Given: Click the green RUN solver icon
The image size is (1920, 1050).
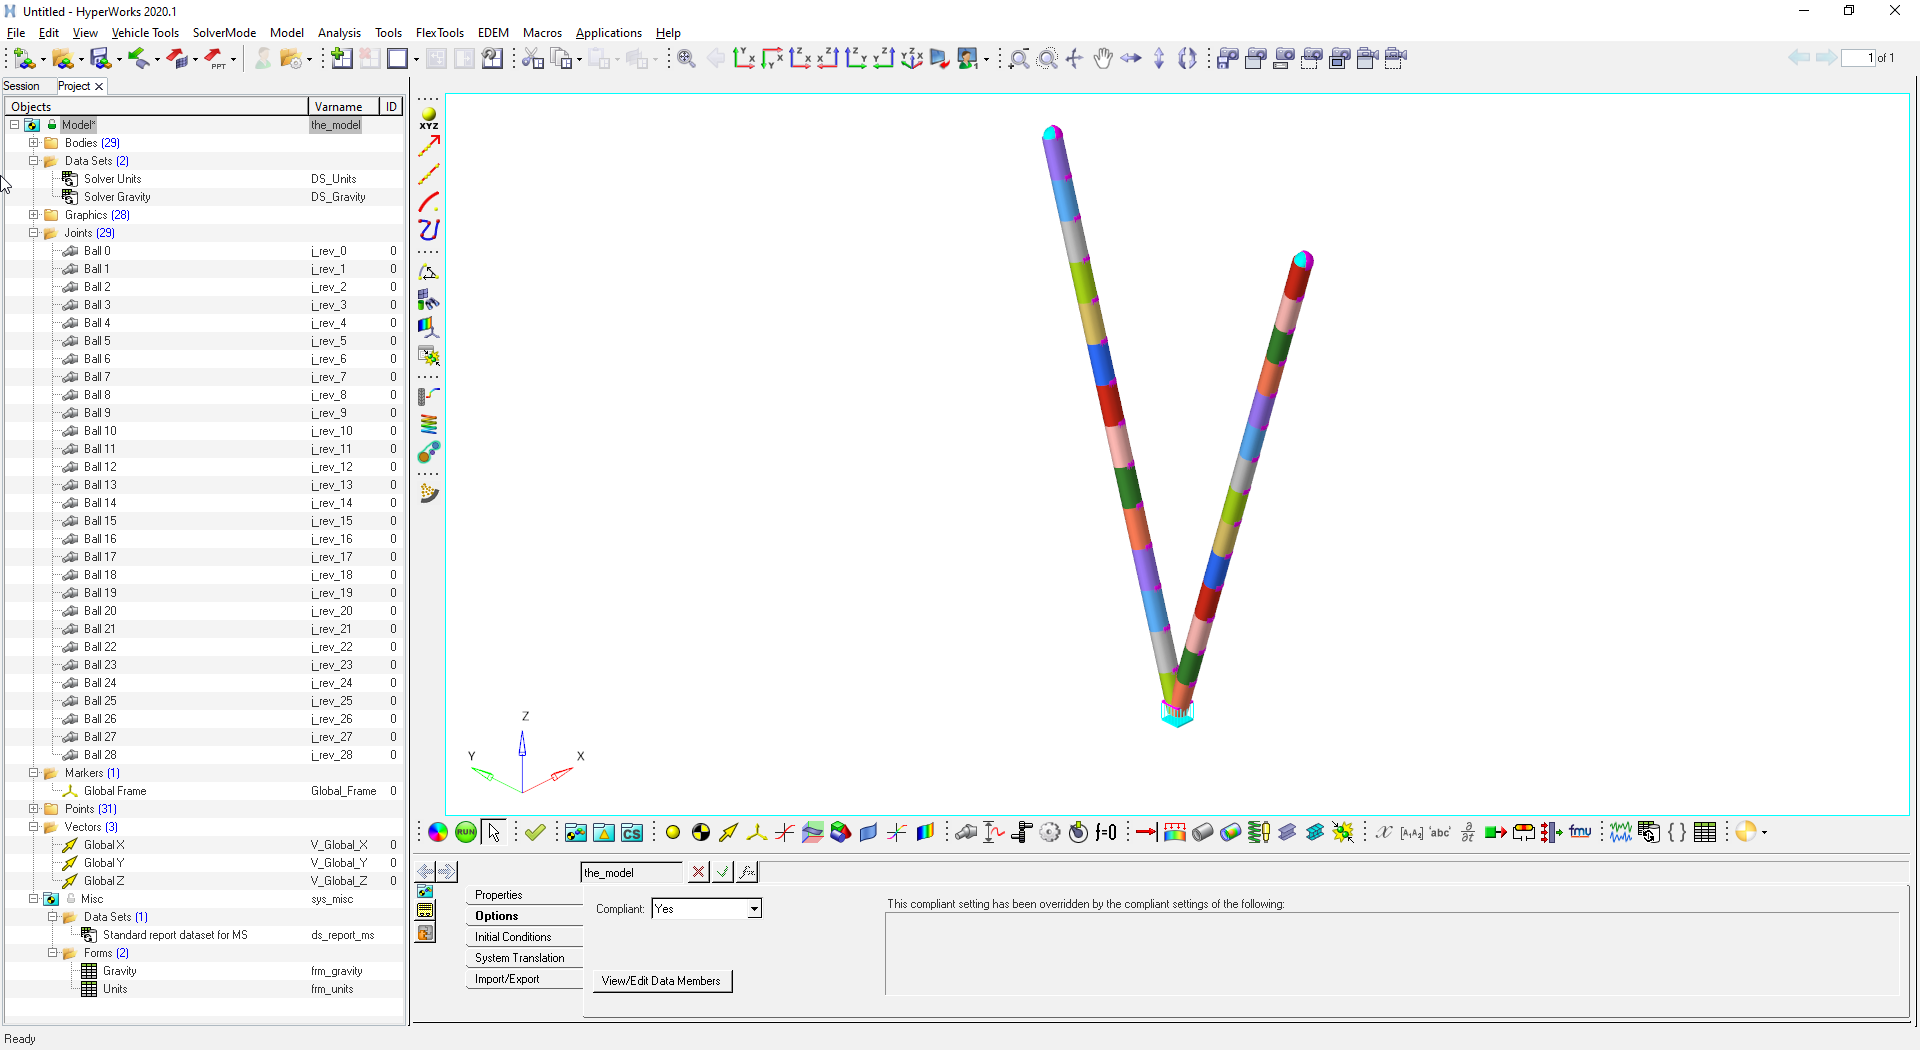Looking at the screenshot, I should [x=466, y=832].
